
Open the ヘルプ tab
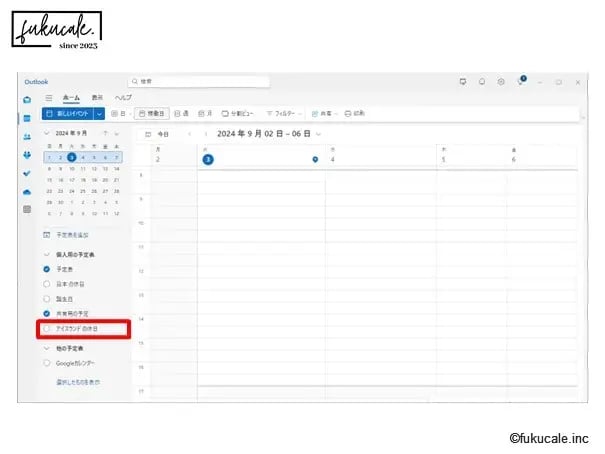pyautogui.click(x=123, y=98)
